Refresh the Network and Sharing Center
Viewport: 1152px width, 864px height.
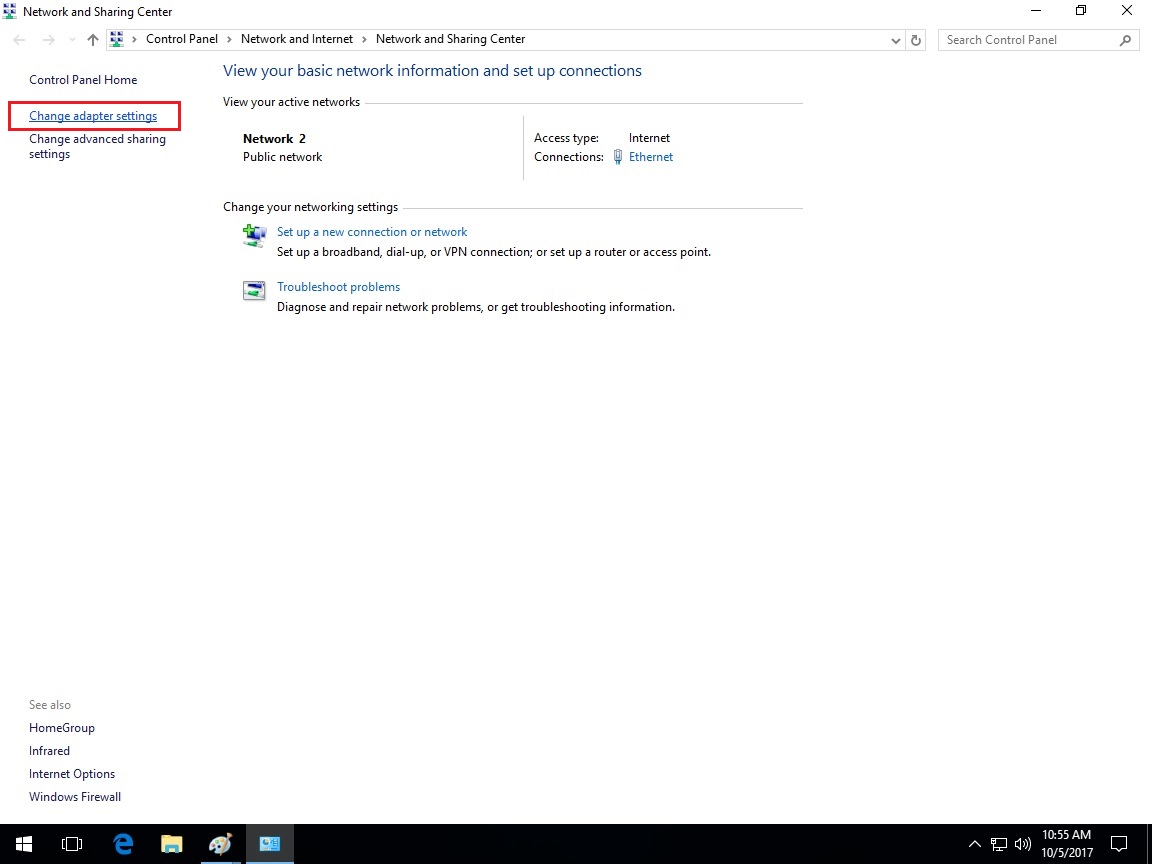click(x=916, y=40)
